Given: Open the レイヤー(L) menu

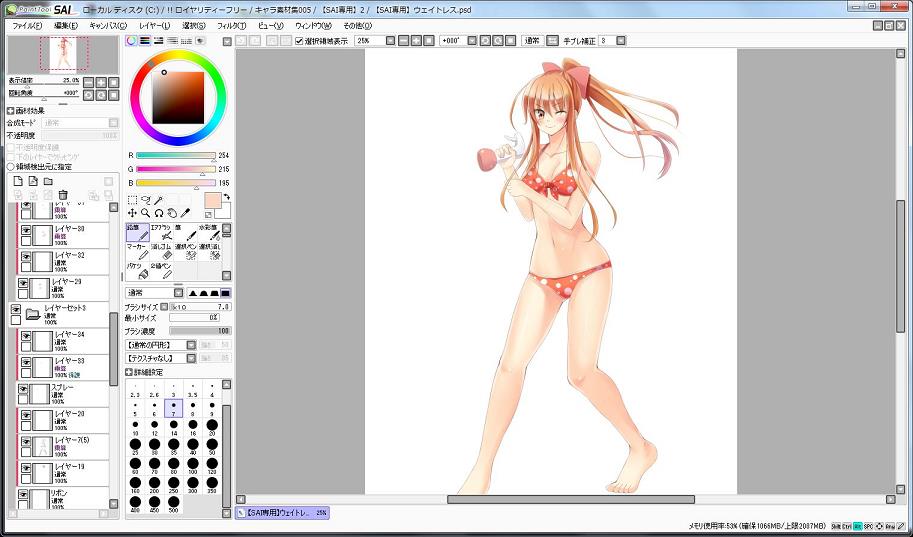Looking at the screenshot, I should (154, 25).
